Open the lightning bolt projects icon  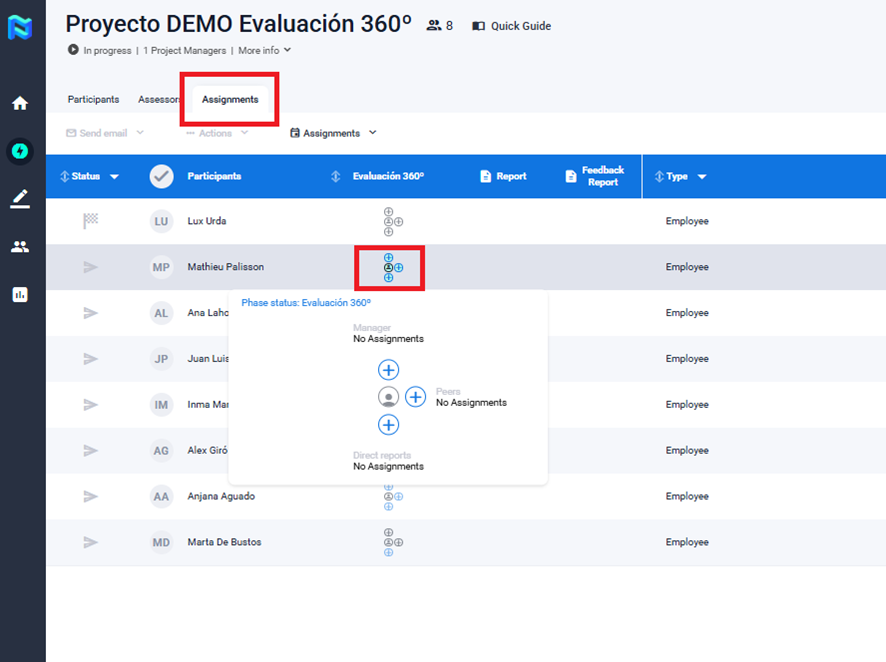(20, 151)
